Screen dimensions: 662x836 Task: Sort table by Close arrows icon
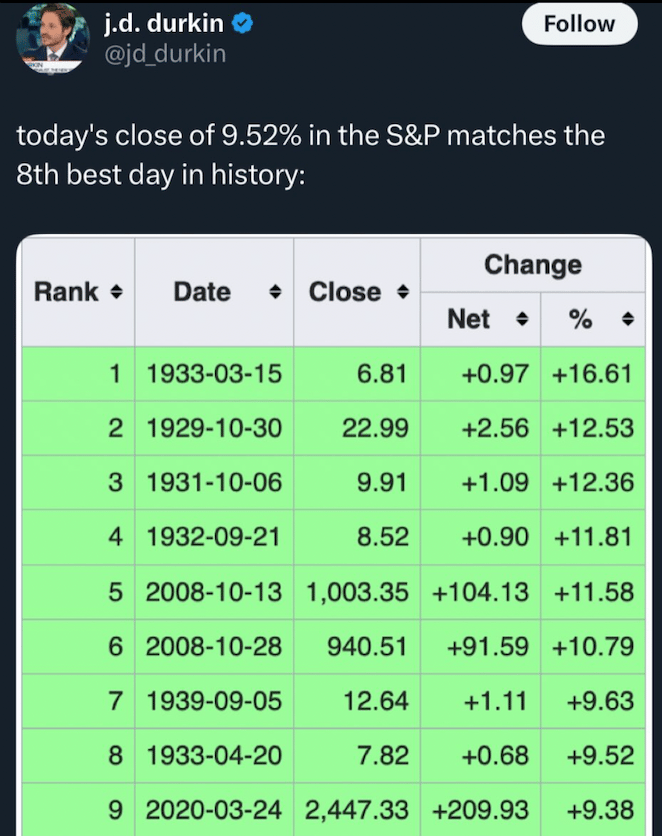tap(403, 292)
